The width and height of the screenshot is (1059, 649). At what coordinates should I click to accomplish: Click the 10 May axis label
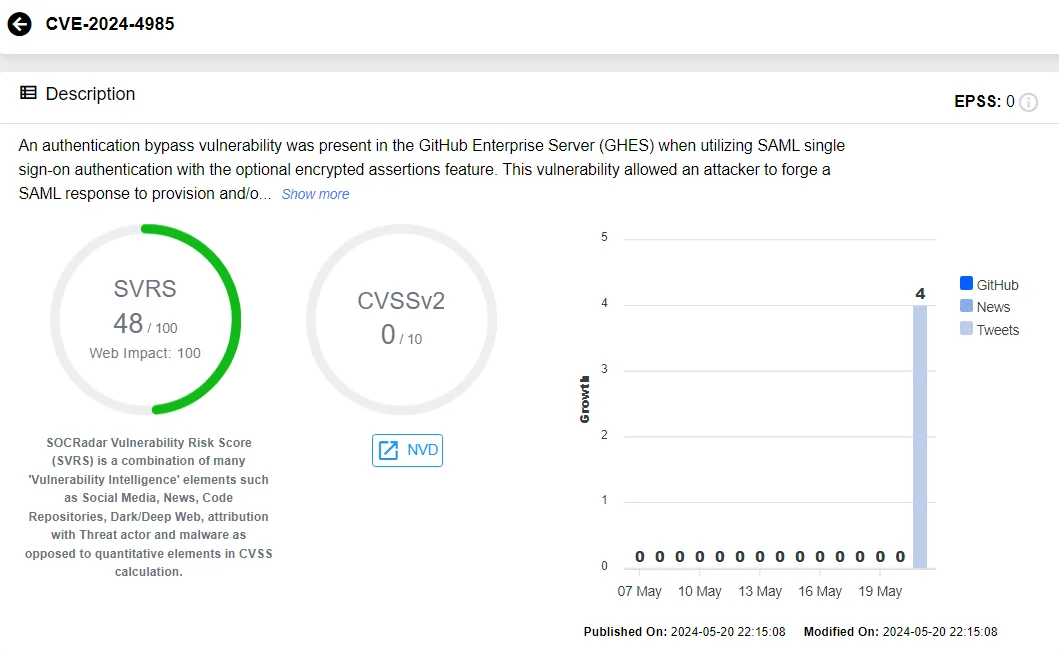700,592
